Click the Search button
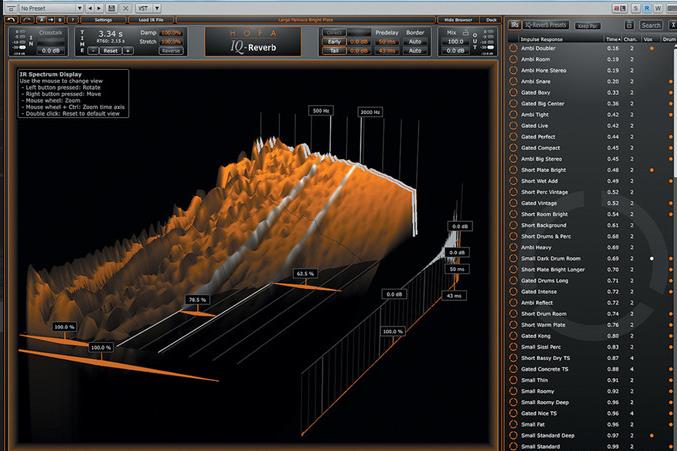This screenshot has width=677, height=451. (x=651, y=25)
